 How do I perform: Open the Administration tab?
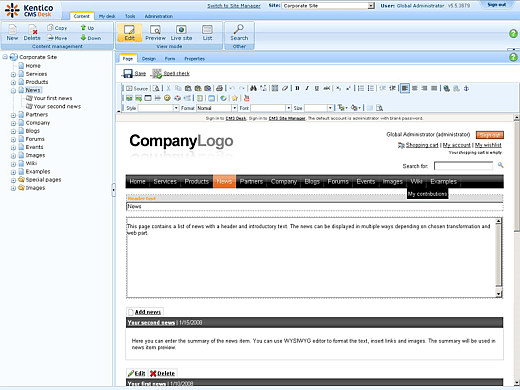[x=158, y=16]
